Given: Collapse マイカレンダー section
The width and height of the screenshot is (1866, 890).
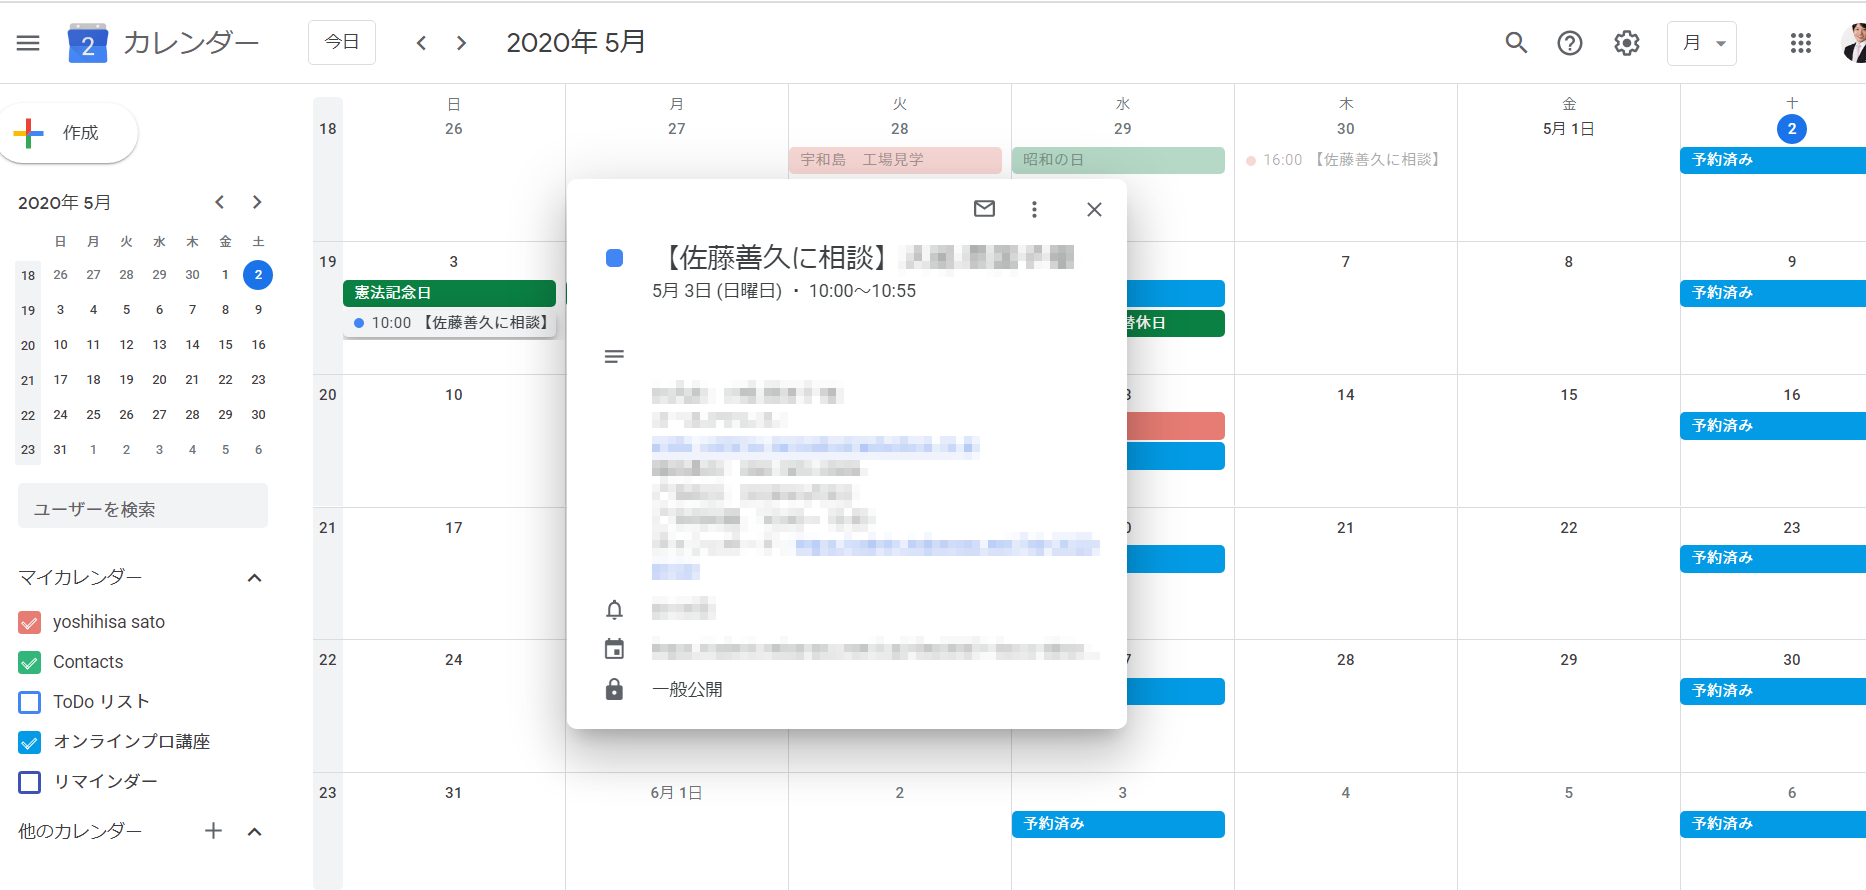Looking at the screenshot, I should [x=254, y=578].
